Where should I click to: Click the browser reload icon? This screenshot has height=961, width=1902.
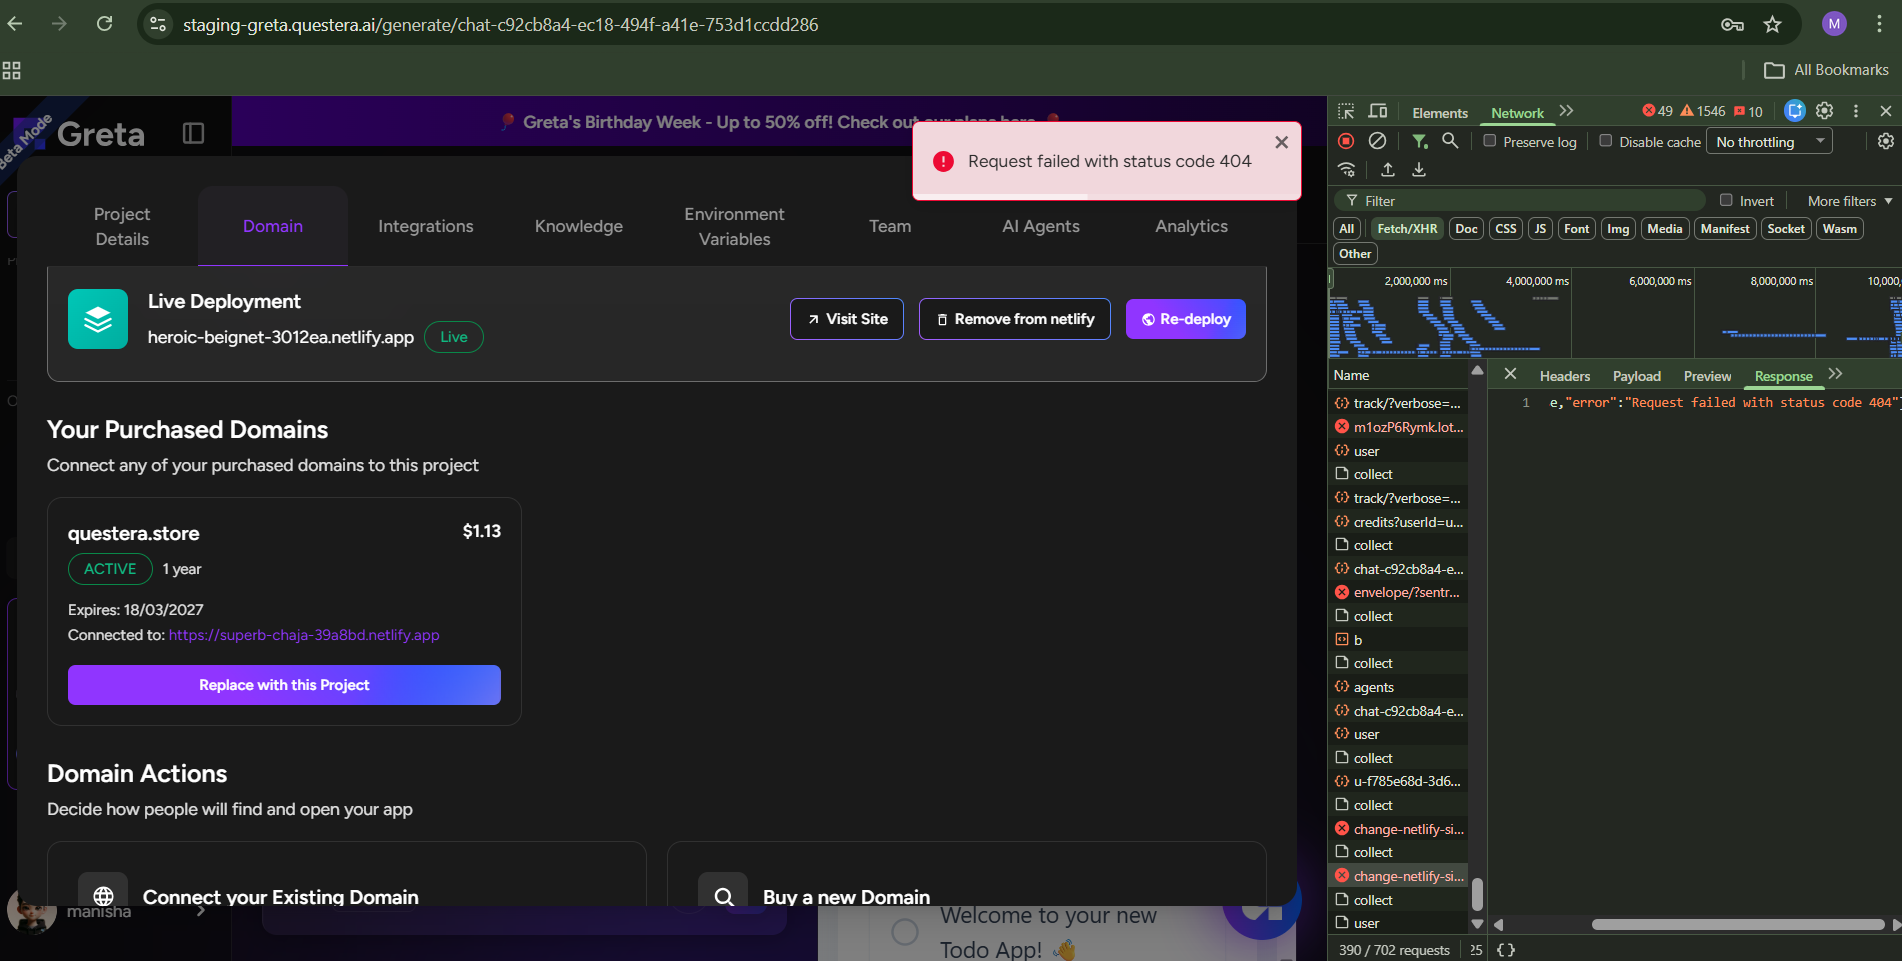pyautogui.click(x=104, y=24)
